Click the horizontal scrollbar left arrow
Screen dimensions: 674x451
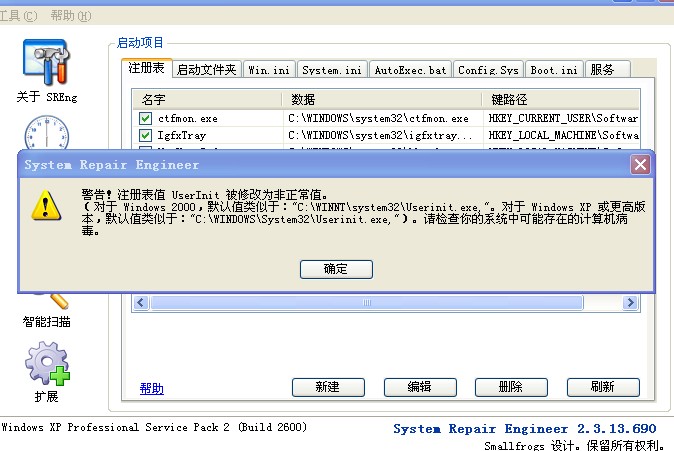click(141, 303)
